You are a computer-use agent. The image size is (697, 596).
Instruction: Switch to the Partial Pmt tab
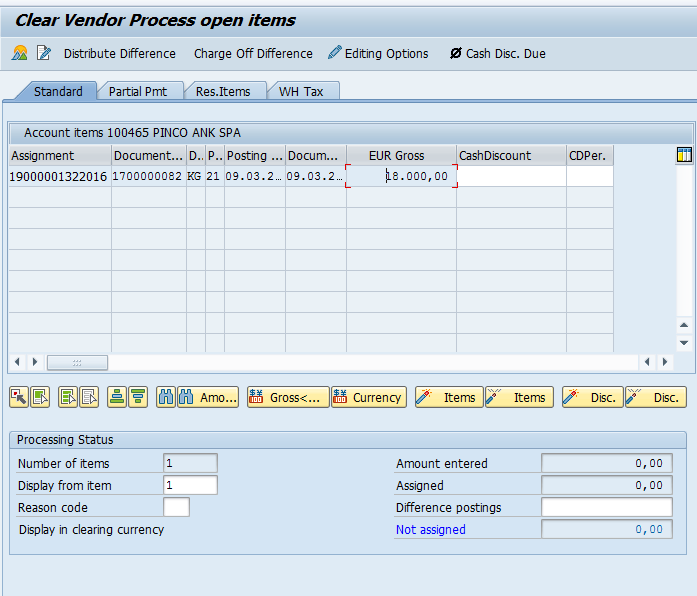[x=138, y=92]
